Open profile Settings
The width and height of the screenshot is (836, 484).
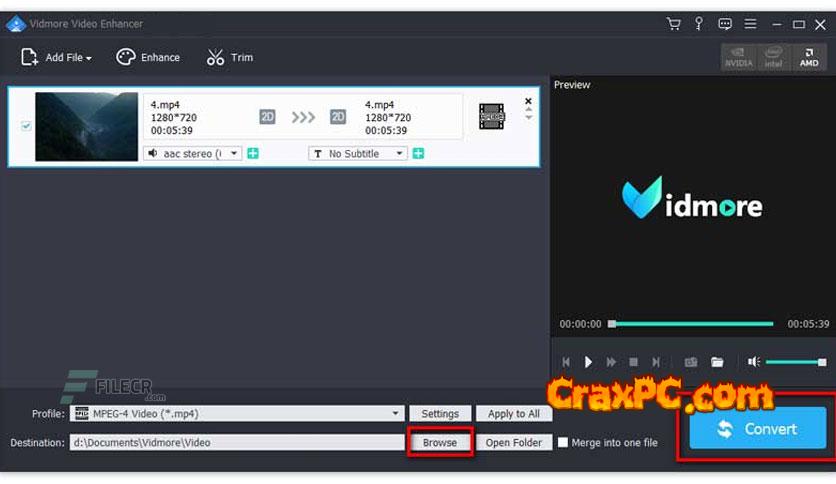(x=440, y=414)
